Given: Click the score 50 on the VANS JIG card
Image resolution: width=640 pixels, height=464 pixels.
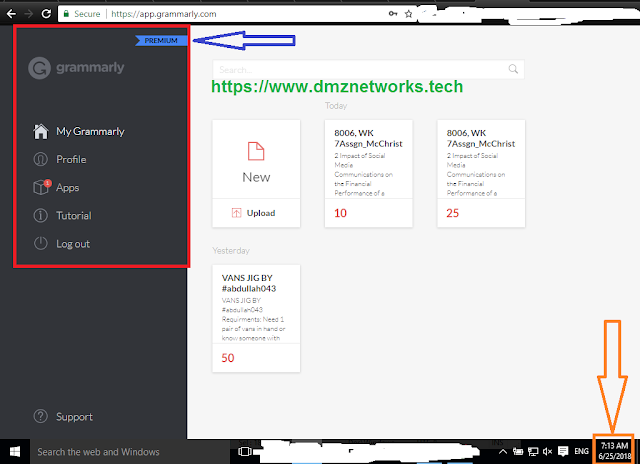Looking at the screenshot, I should pyautogui.click(x=228, y=358).
